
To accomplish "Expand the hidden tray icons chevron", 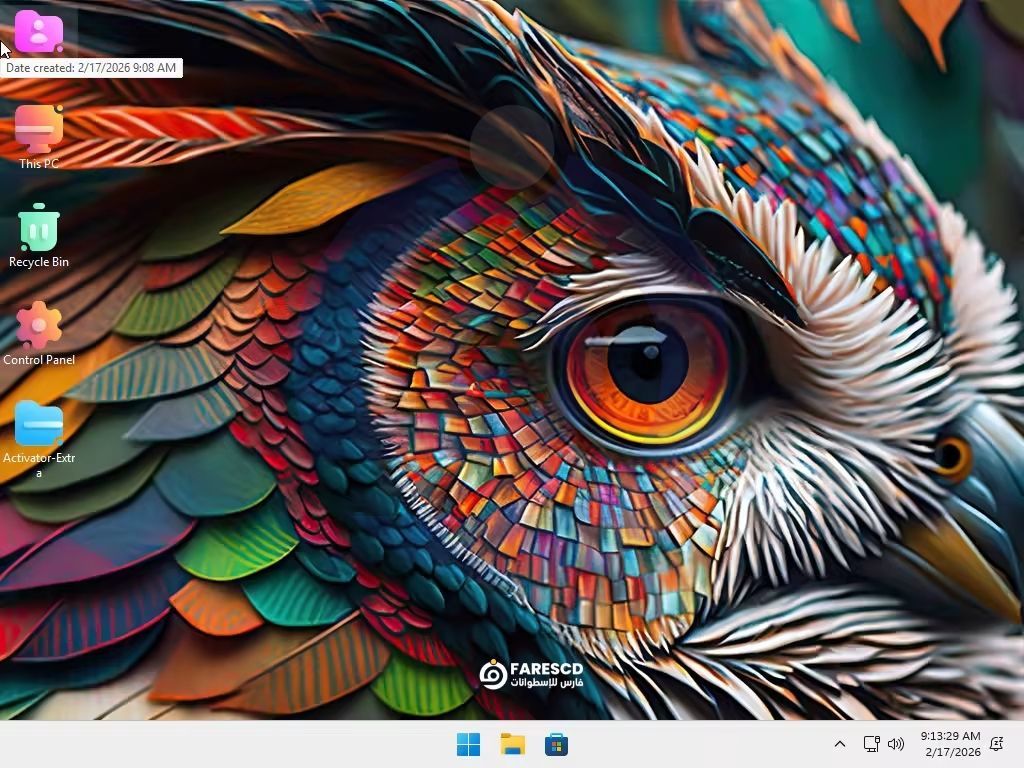I will 840,744.
